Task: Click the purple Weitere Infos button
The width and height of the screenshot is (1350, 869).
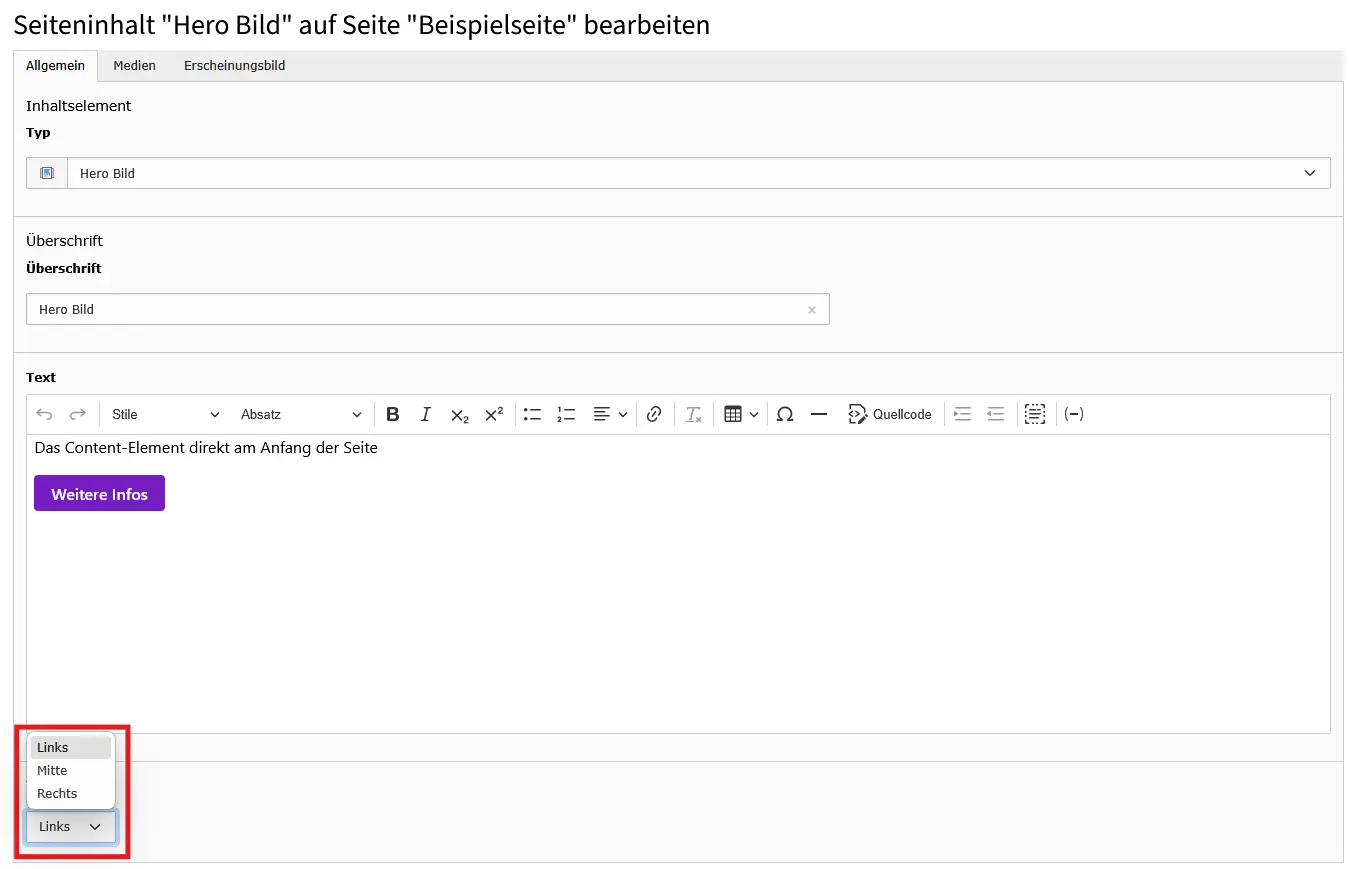Action: pos(99,494)
